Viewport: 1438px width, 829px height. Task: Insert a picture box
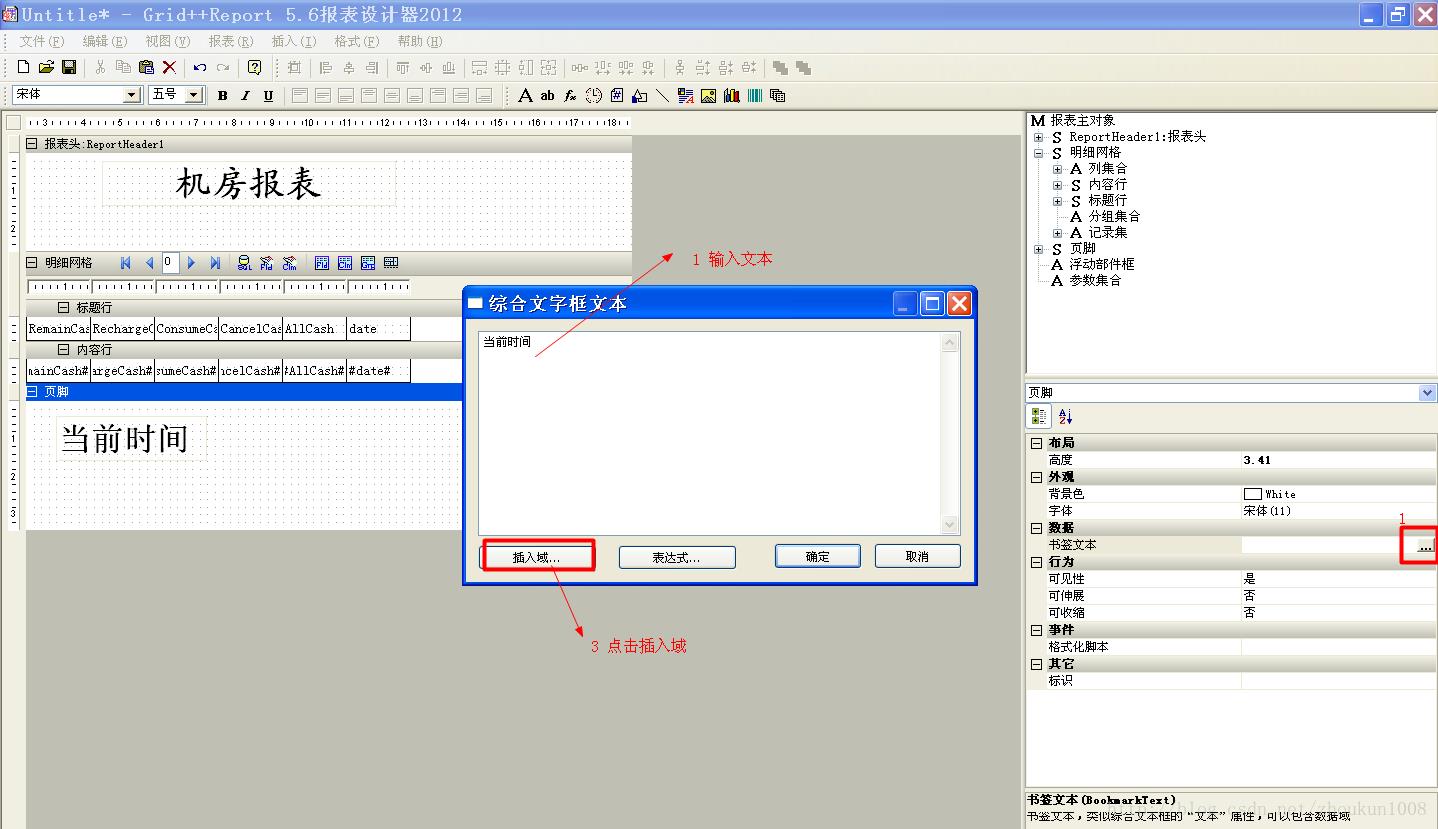point(708,95)
